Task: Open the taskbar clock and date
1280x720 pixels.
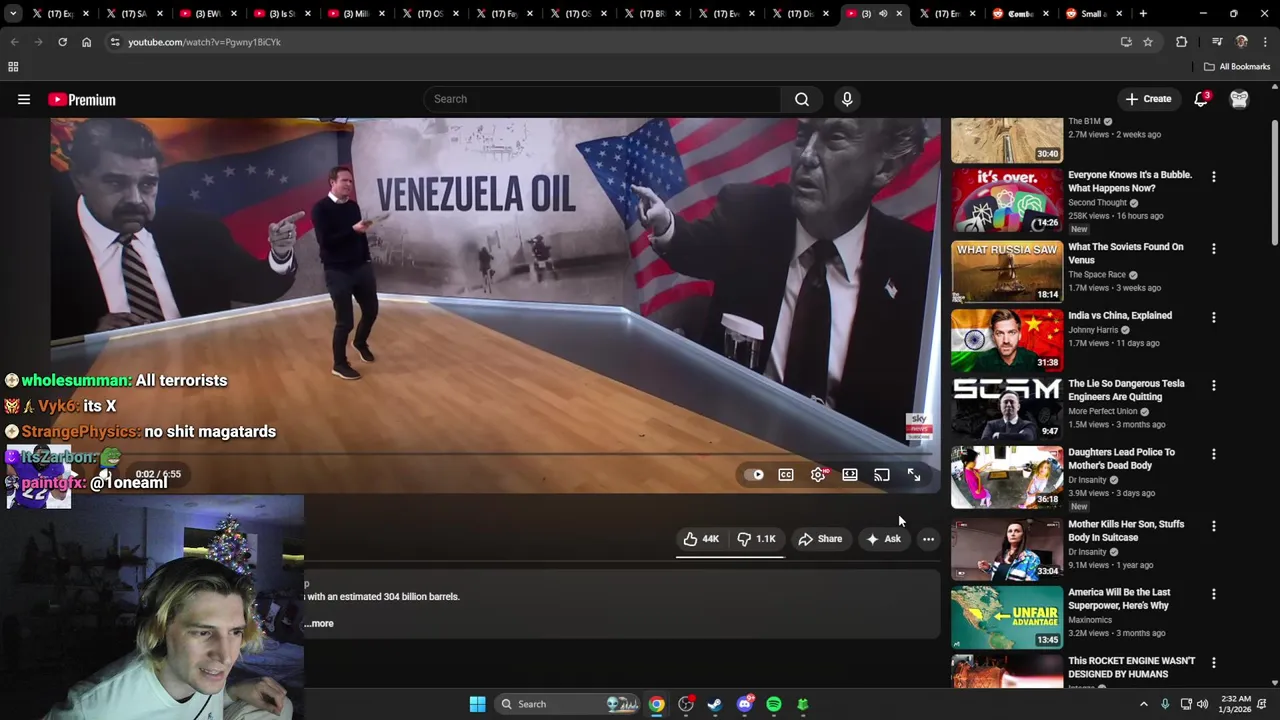Action: [1236, 704]
